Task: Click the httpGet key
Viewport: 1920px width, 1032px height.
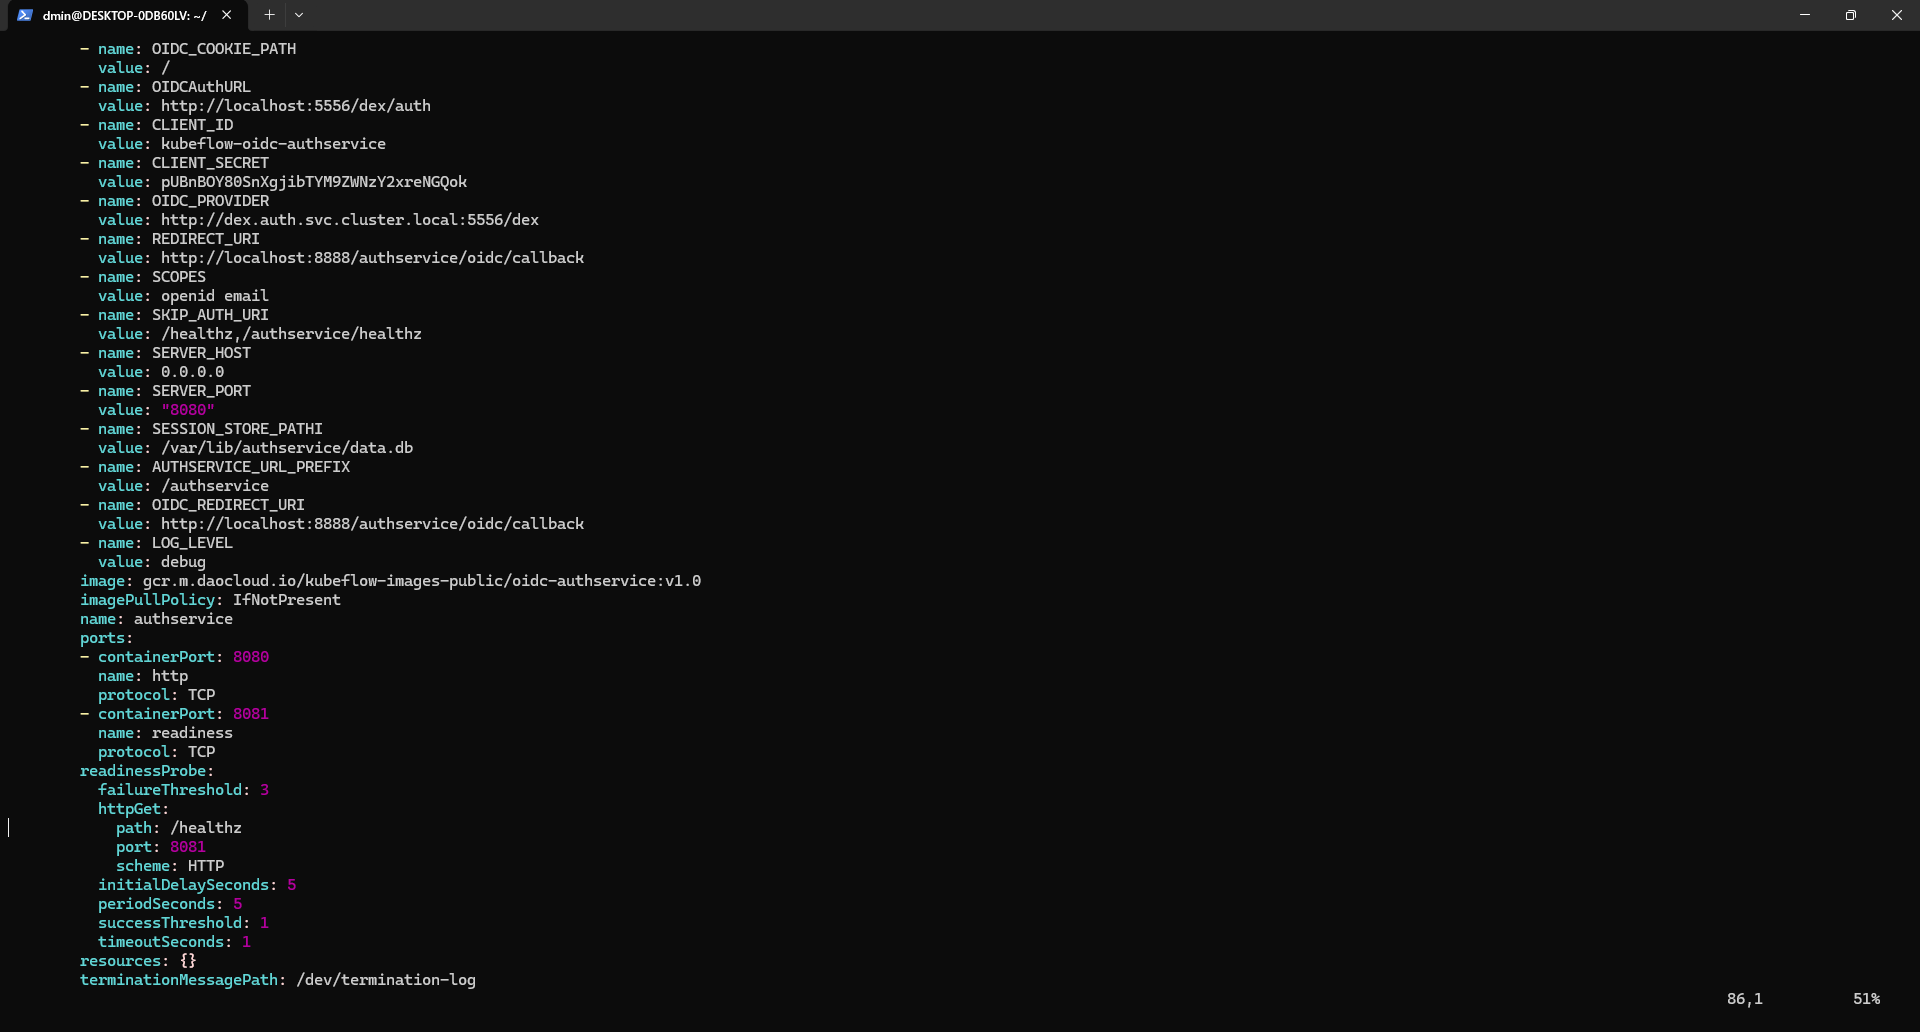Action: point(129,809)
